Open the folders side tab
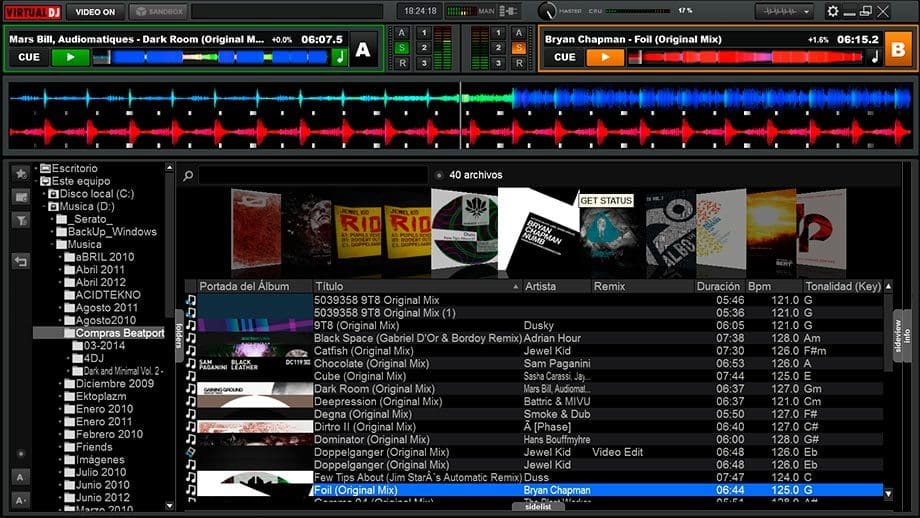 (179, 335)
